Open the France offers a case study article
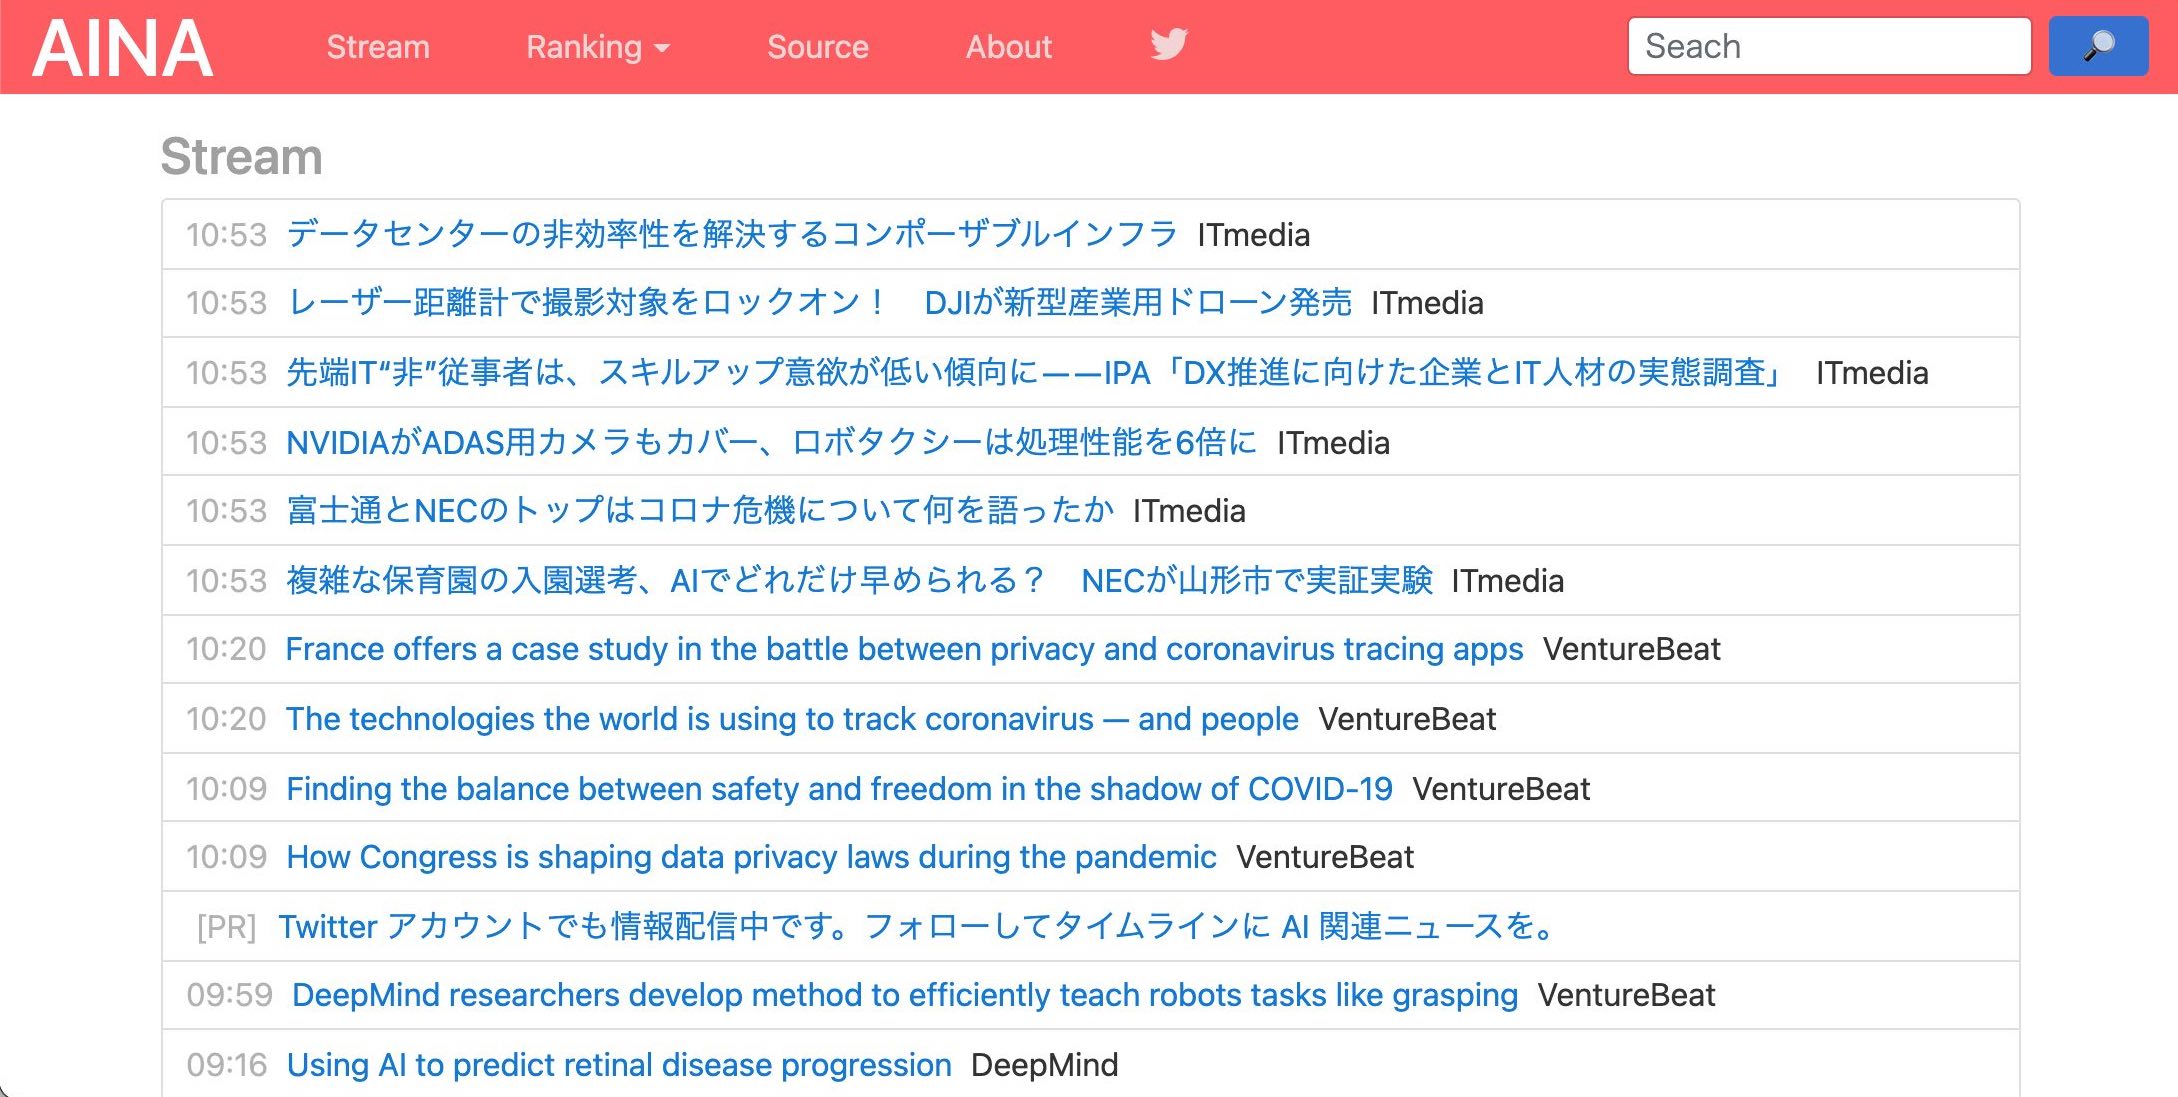This screenshot has height=1097, width=2178. [904, 649]
